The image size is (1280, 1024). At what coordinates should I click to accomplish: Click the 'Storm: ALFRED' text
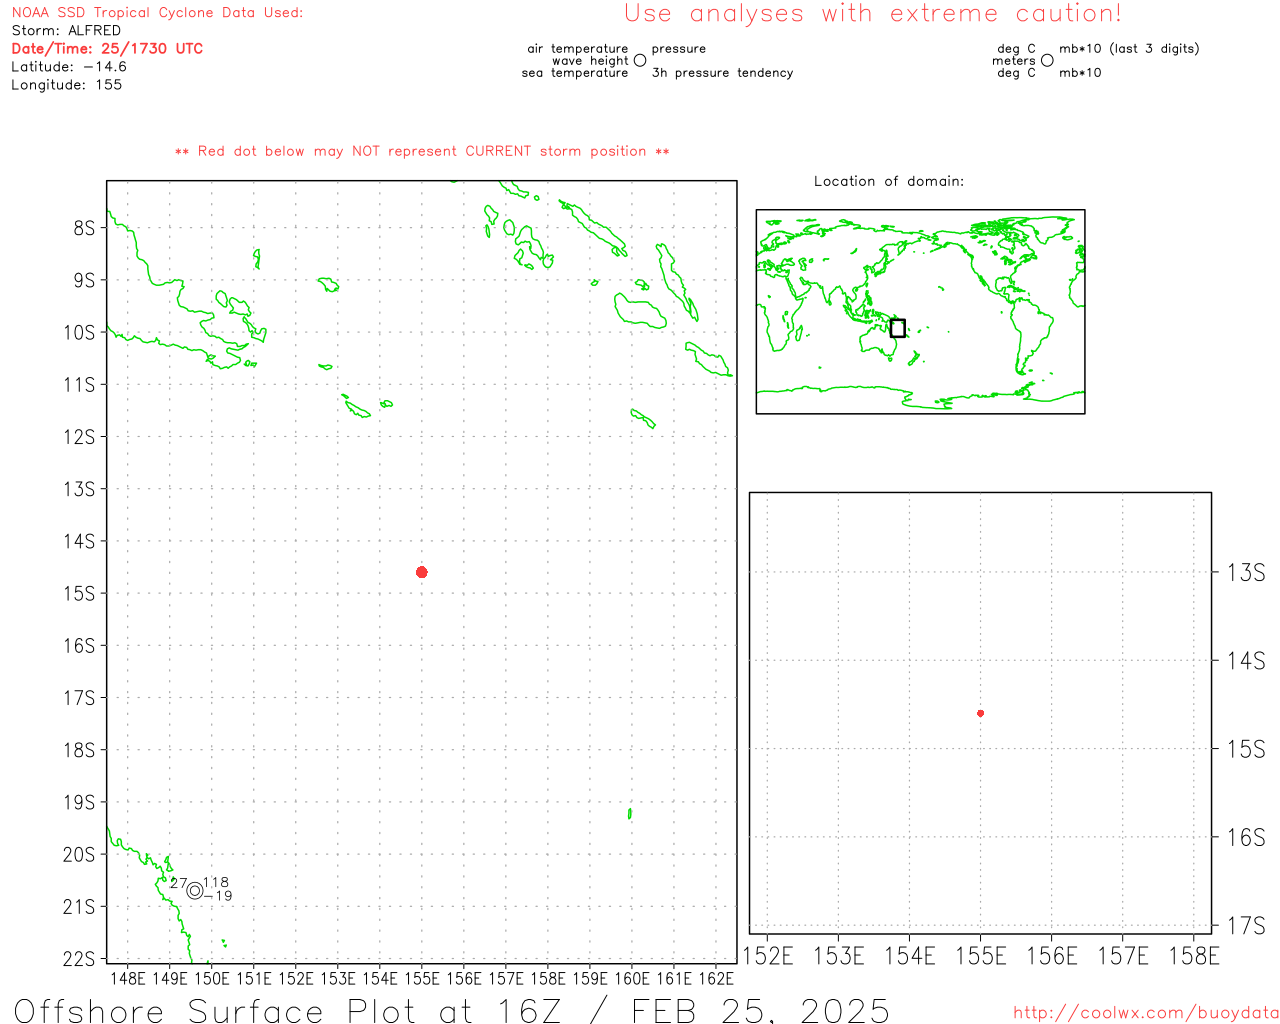click(66, 31)
